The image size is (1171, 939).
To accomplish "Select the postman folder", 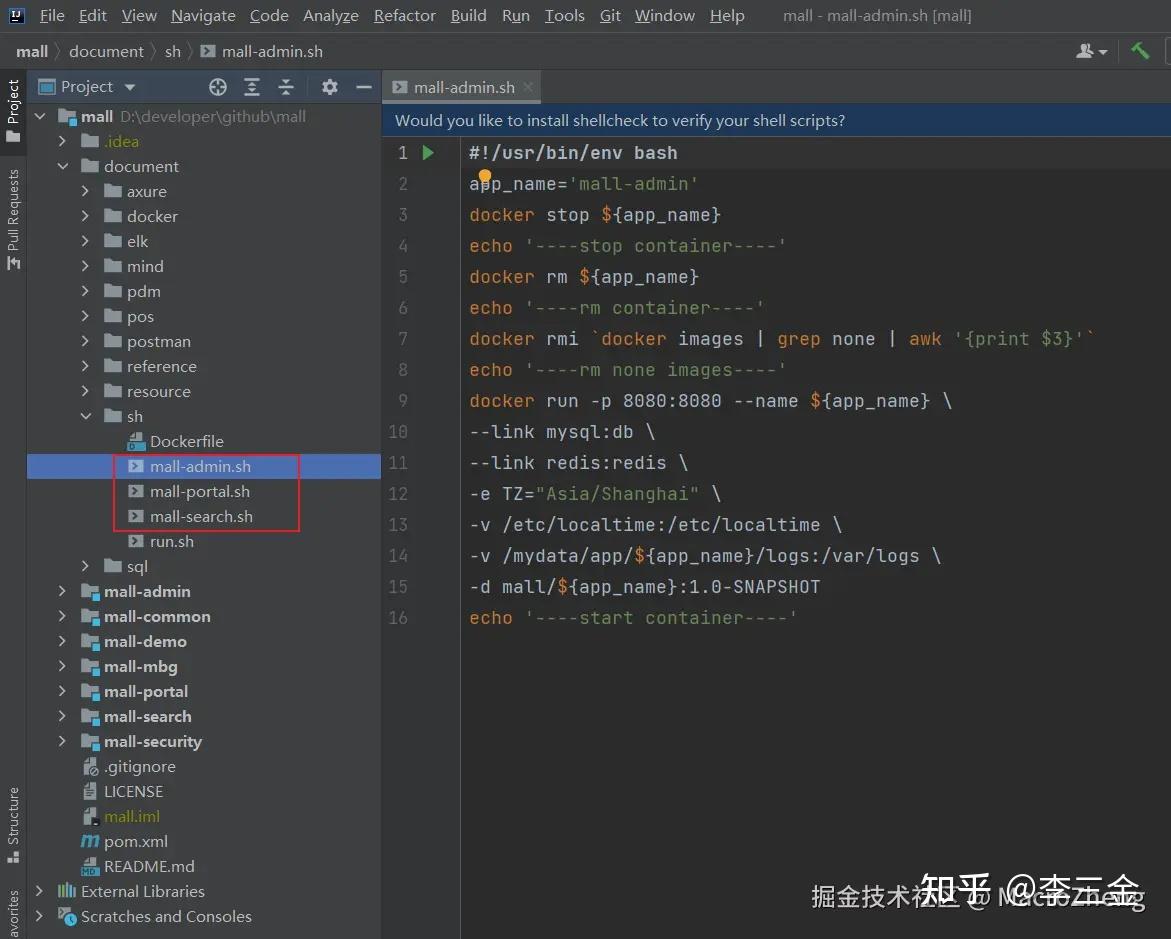I will (x=158, y=341).
